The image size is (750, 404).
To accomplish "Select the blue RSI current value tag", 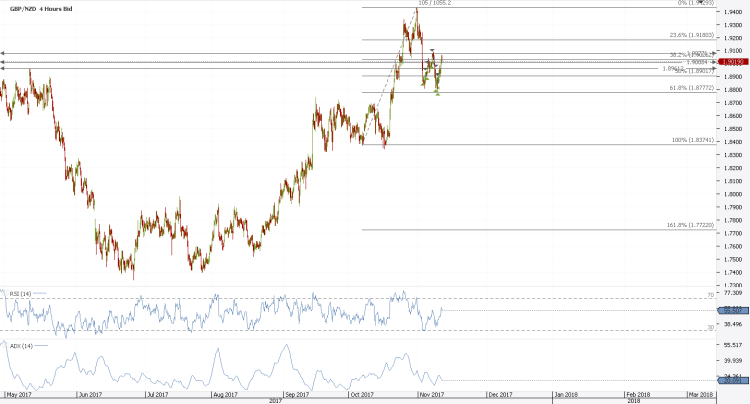I will (733, 310).
